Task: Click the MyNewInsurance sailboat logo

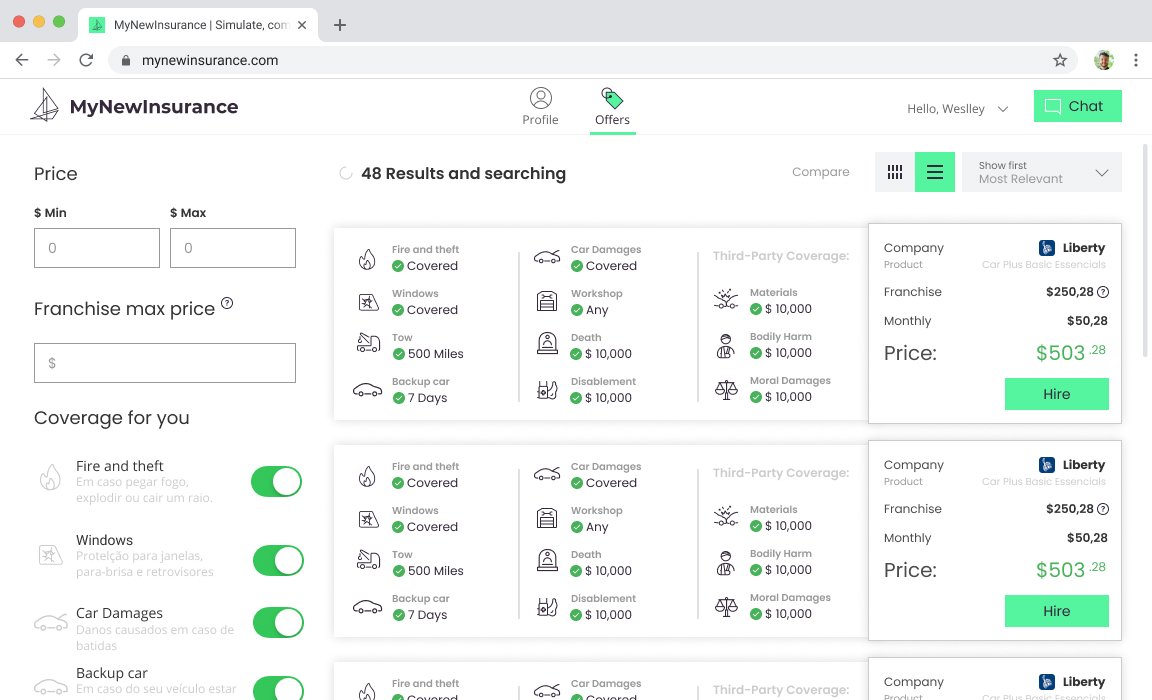Action: coord(45,106)
